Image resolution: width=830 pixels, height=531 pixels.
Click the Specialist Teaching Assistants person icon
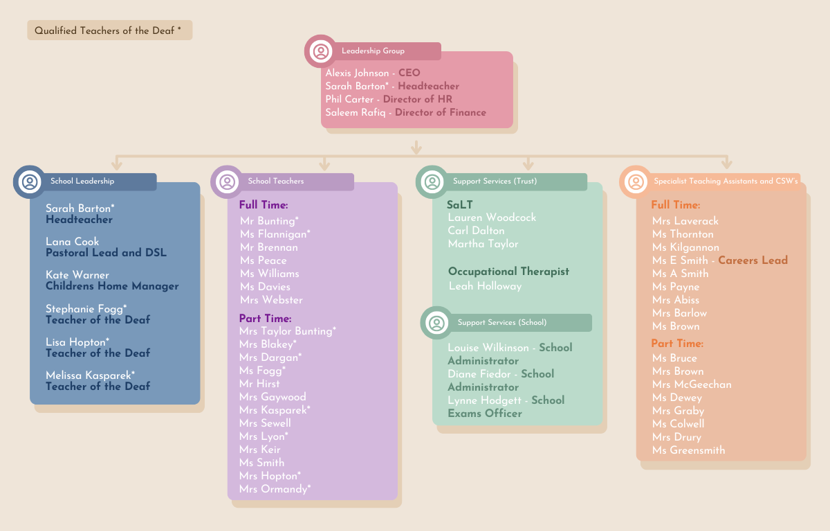[x=635, y=182]
